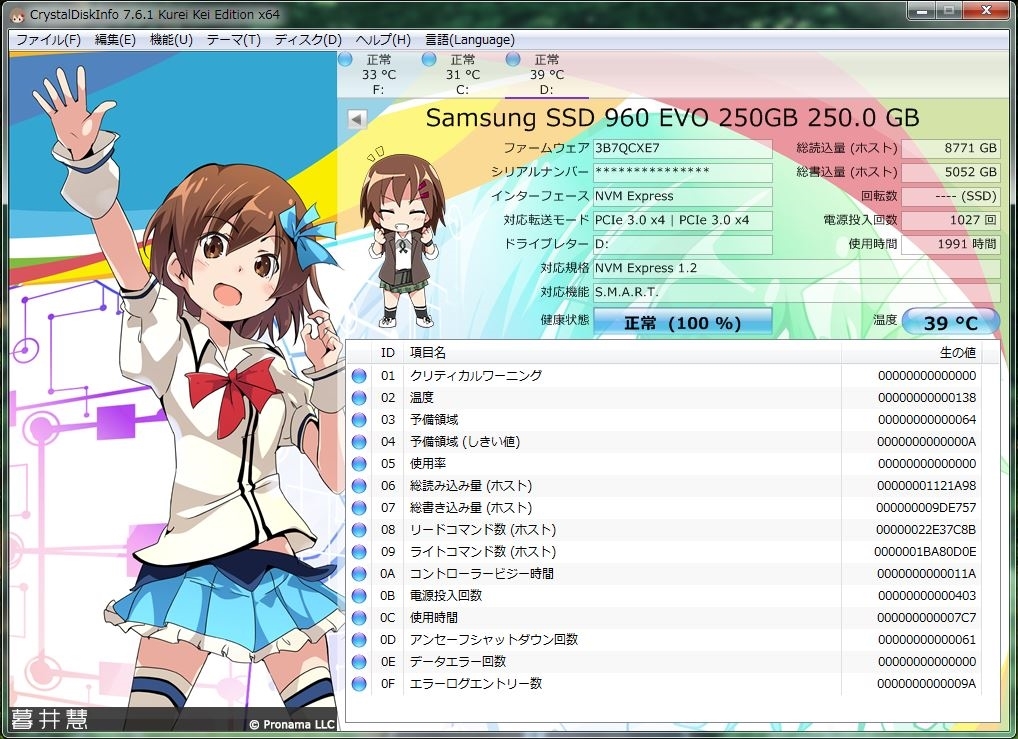
Task: Click the ID column header
Action: 388,353
